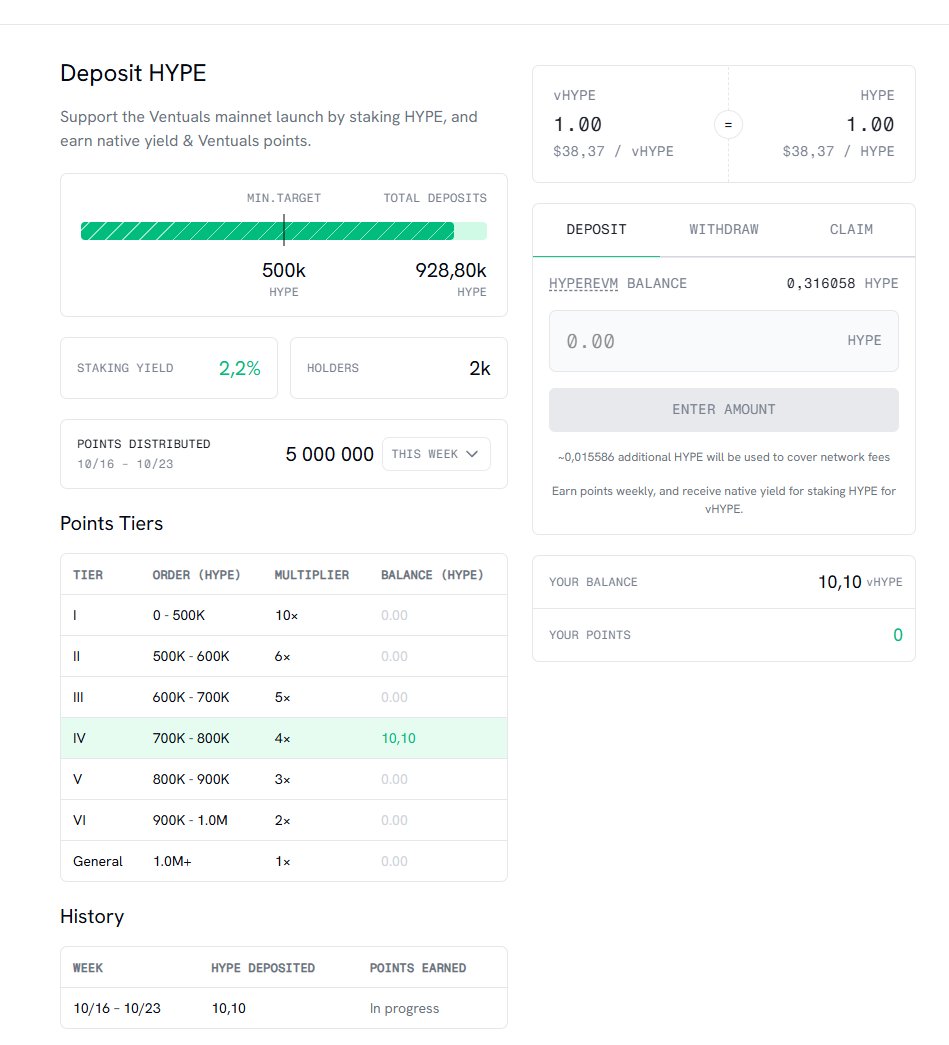The height and width of the screenshot is (1045, 949).
Task: Click the HYPE amount input field
Action: (724, 341)
